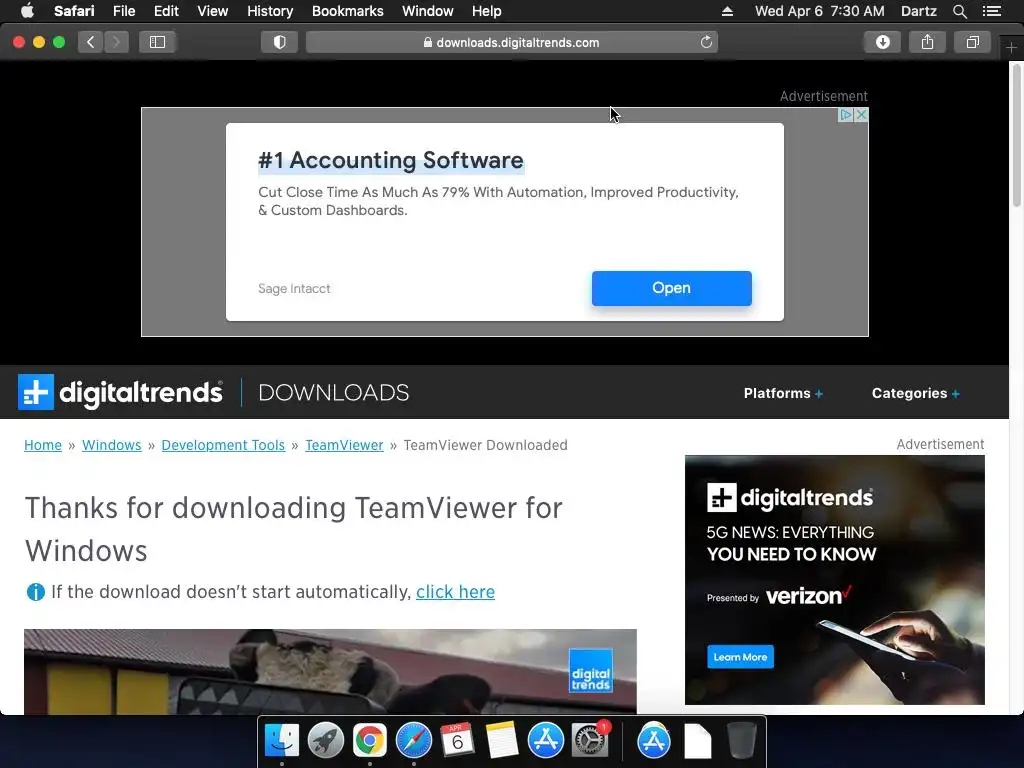Open the second App Store dock icon
The width and height of the screenshot is (1024, 768).
click(x=654, y=741)
